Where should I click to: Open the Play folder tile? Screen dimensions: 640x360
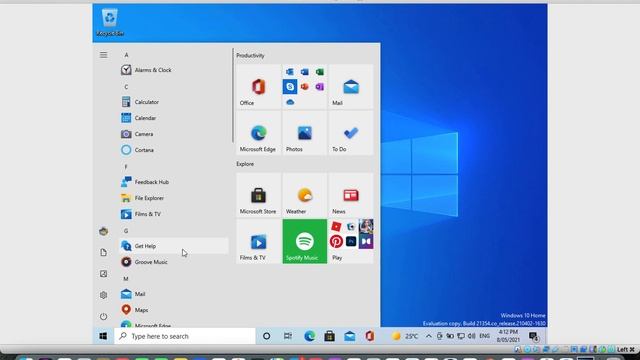[351, 241]
